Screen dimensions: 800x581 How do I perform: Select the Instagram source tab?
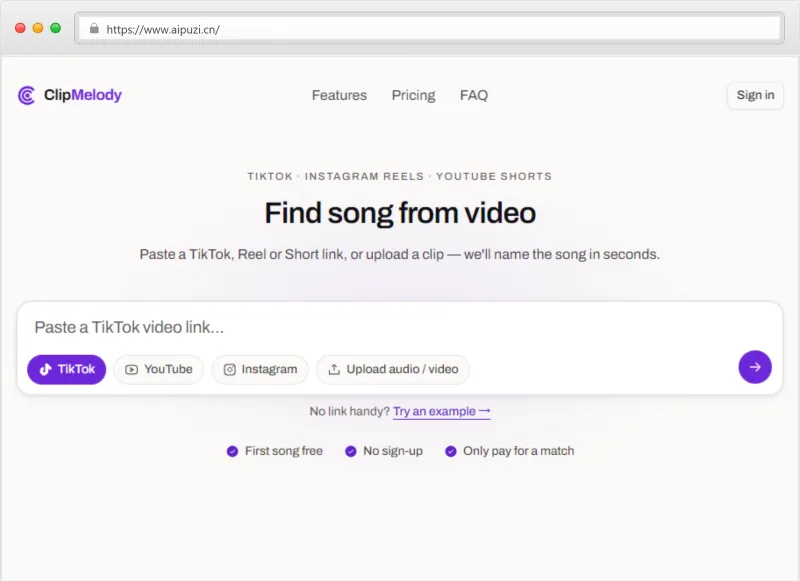click(260, 369)
